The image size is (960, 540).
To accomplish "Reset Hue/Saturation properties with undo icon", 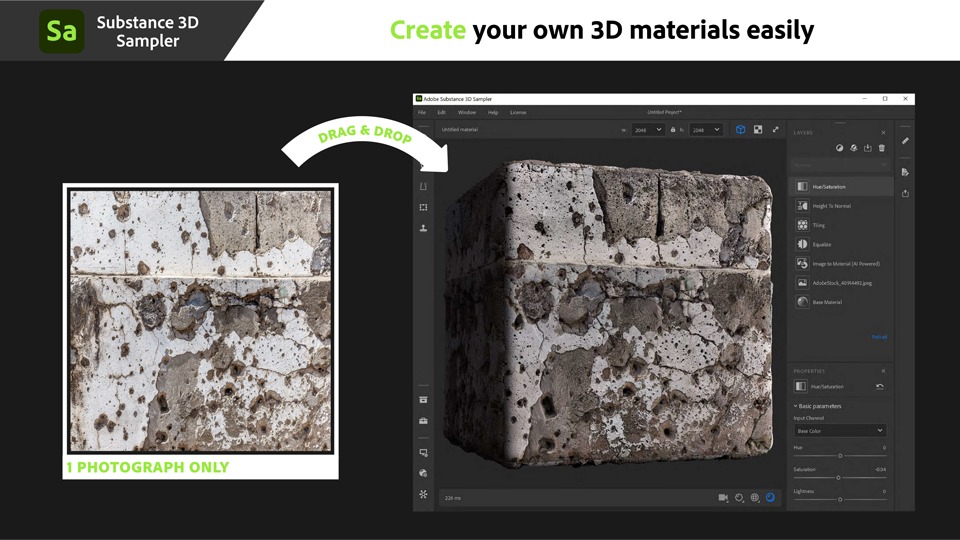I will coord(880,386).
